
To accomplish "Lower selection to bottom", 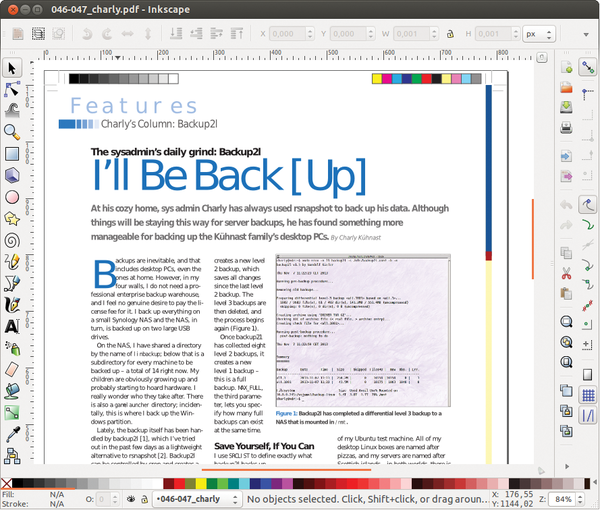I will pos(176,34).
